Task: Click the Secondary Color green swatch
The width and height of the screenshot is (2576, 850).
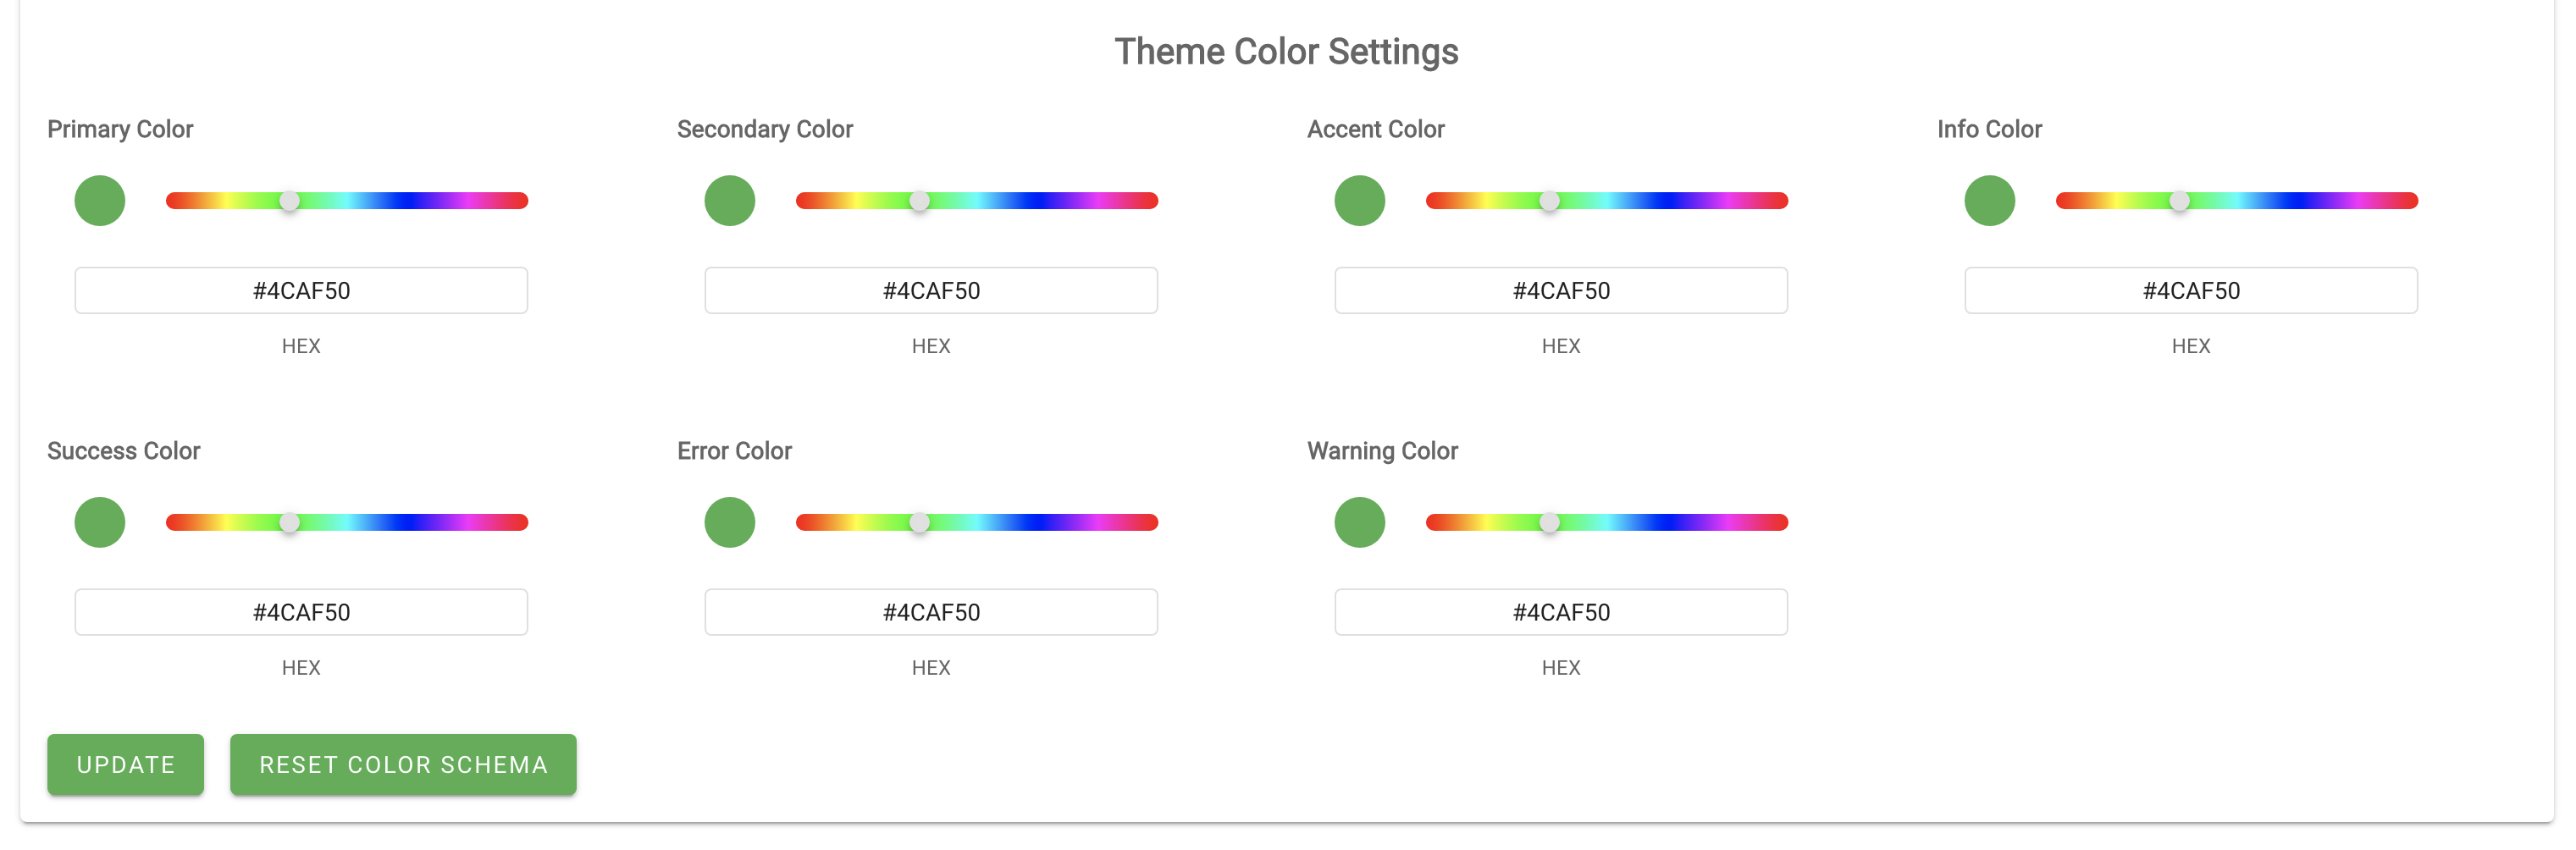Action: [x=730, y=201]
